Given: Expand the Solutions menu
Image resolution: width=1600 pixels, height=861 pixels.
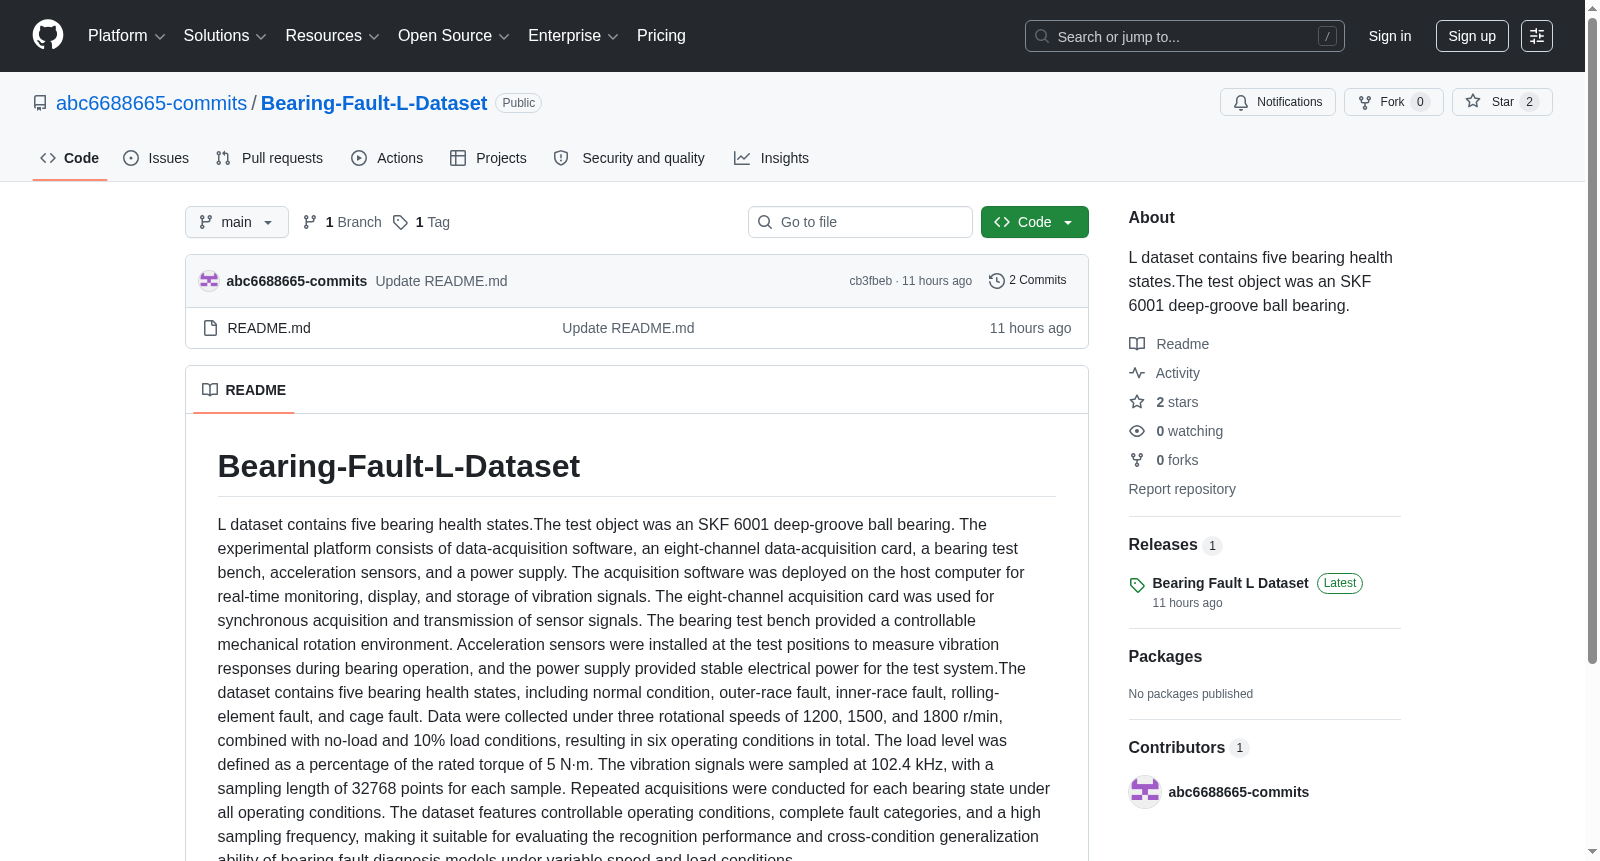Looking at the screenshot, I should tap(225, 36).
